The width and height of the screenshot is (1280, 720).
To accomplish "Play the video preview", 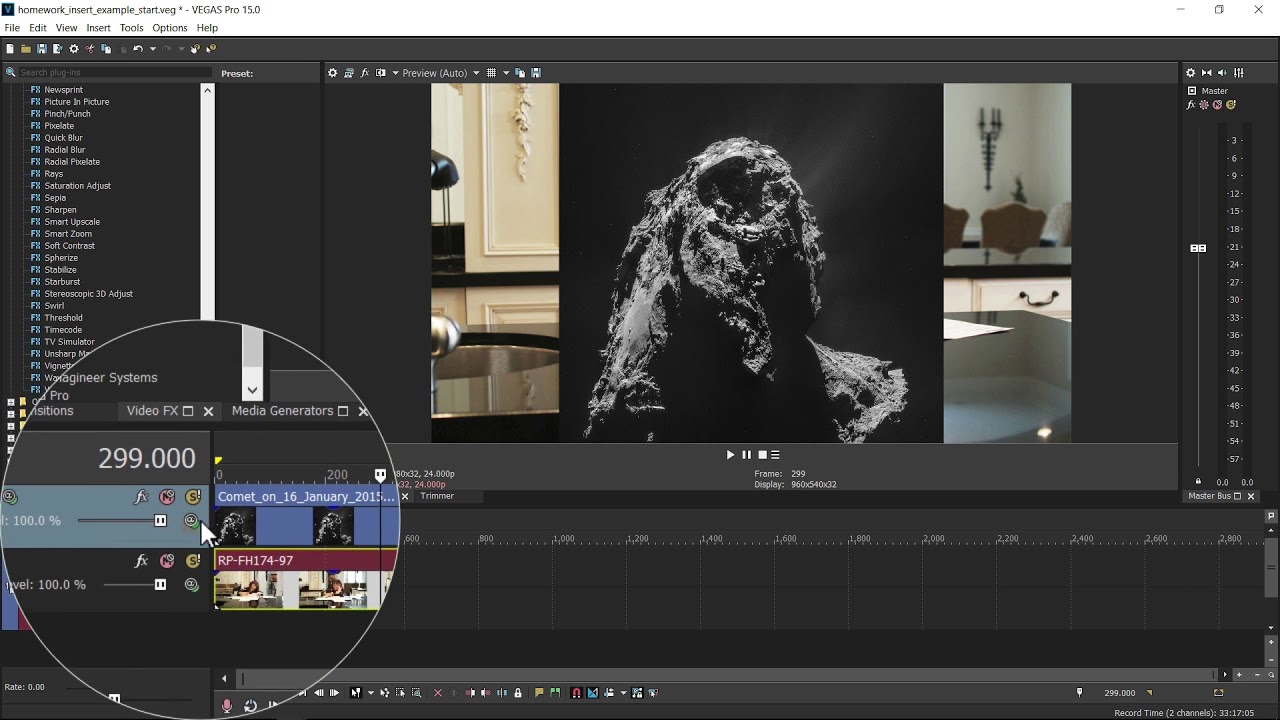I will pyautogui.click(x=730, y=455).
